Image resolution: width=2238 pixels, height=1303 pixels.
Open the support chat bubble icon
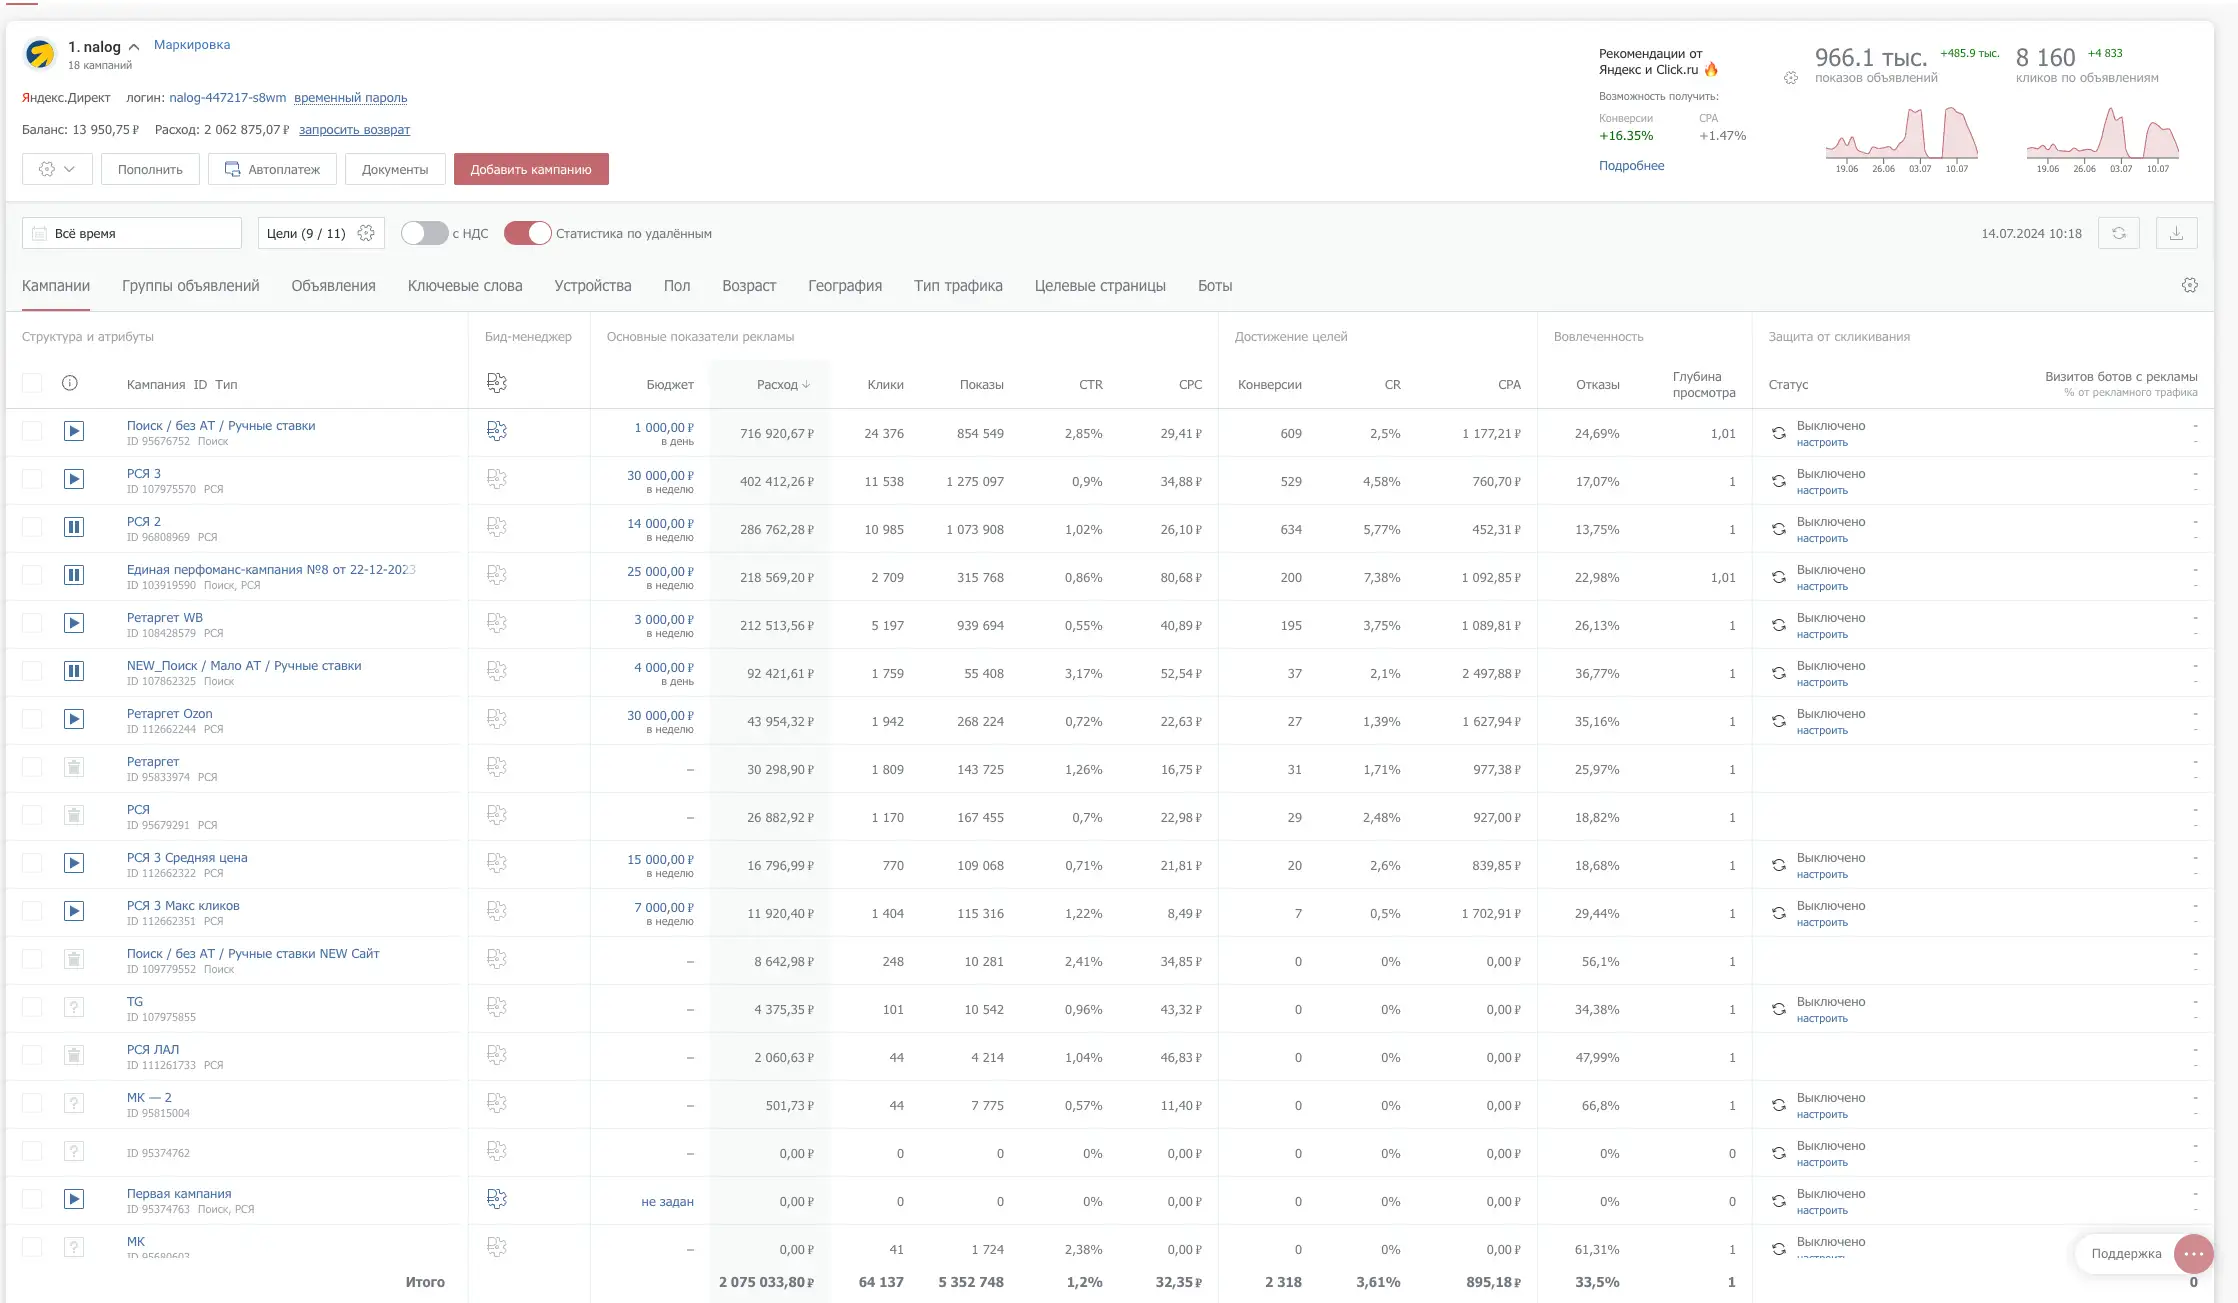[2193, 1253]
